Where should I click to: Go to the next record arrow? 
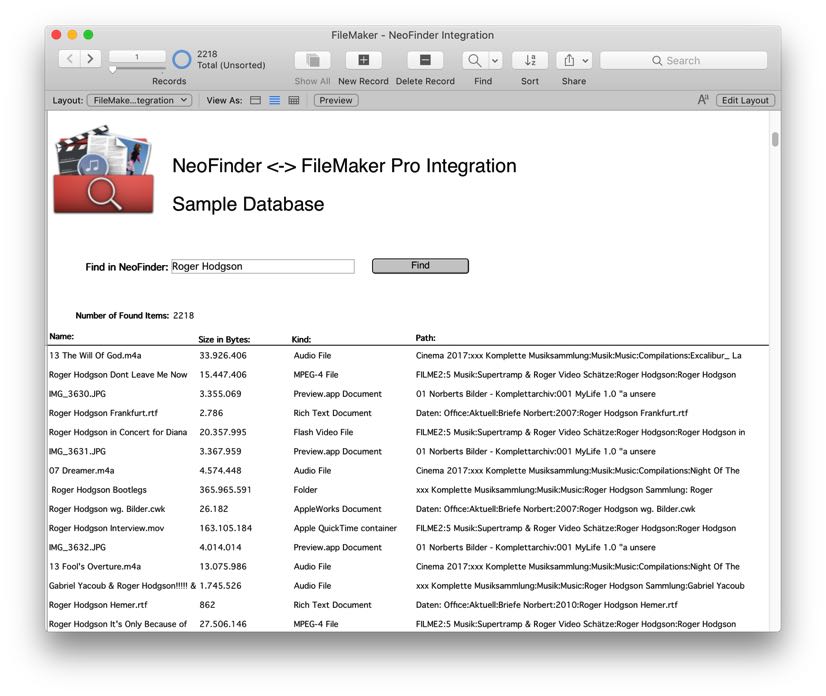(91, 58)
